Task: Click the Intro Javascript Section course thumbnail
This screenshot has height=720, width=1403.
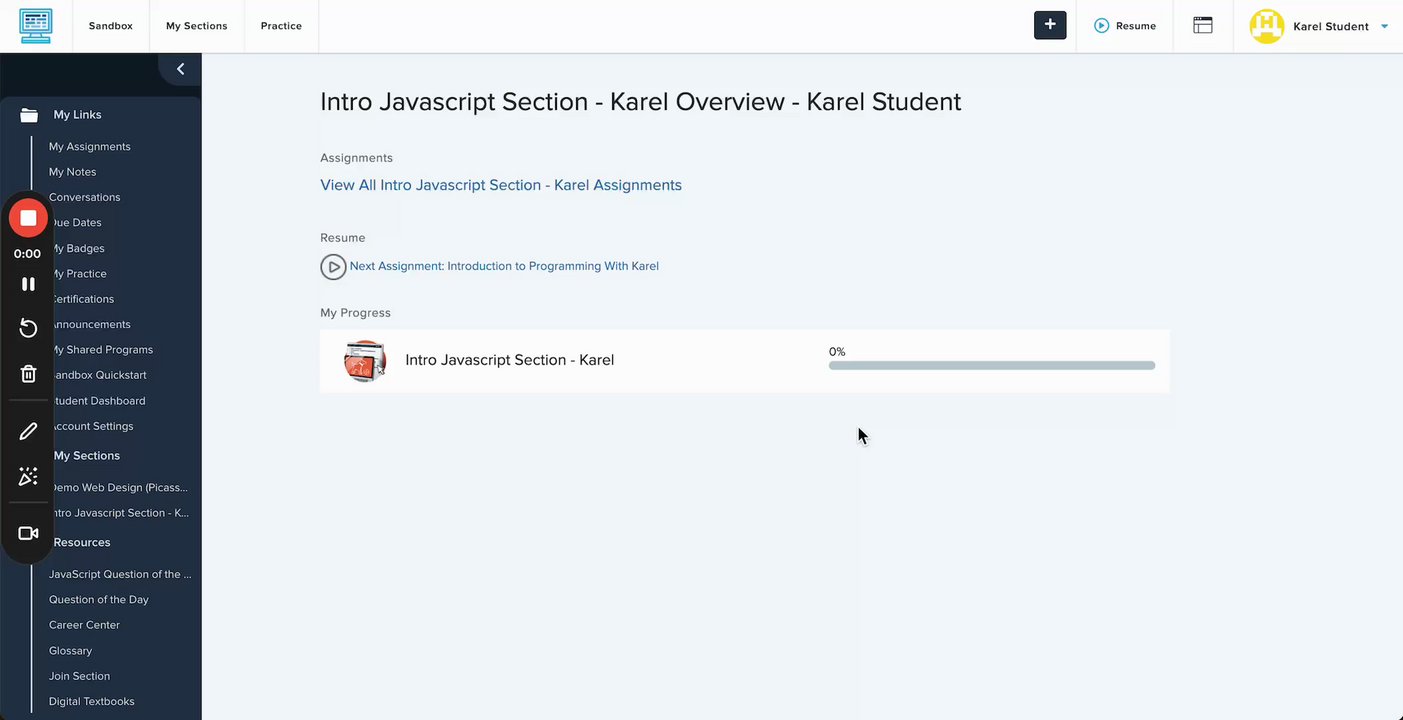Action: tap(365, 361)
